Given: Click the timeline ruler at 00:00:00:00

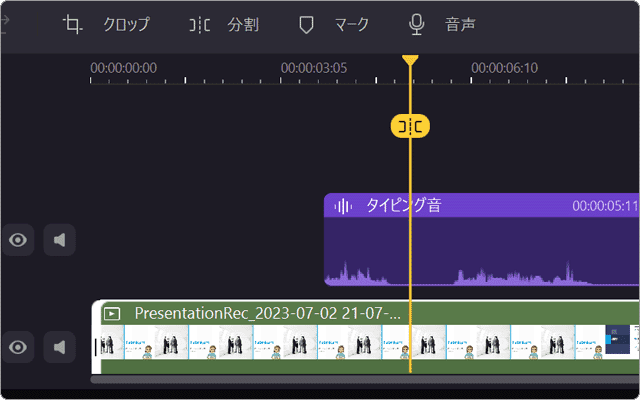Looking at the screenshot, I should (x=124, y=68).
